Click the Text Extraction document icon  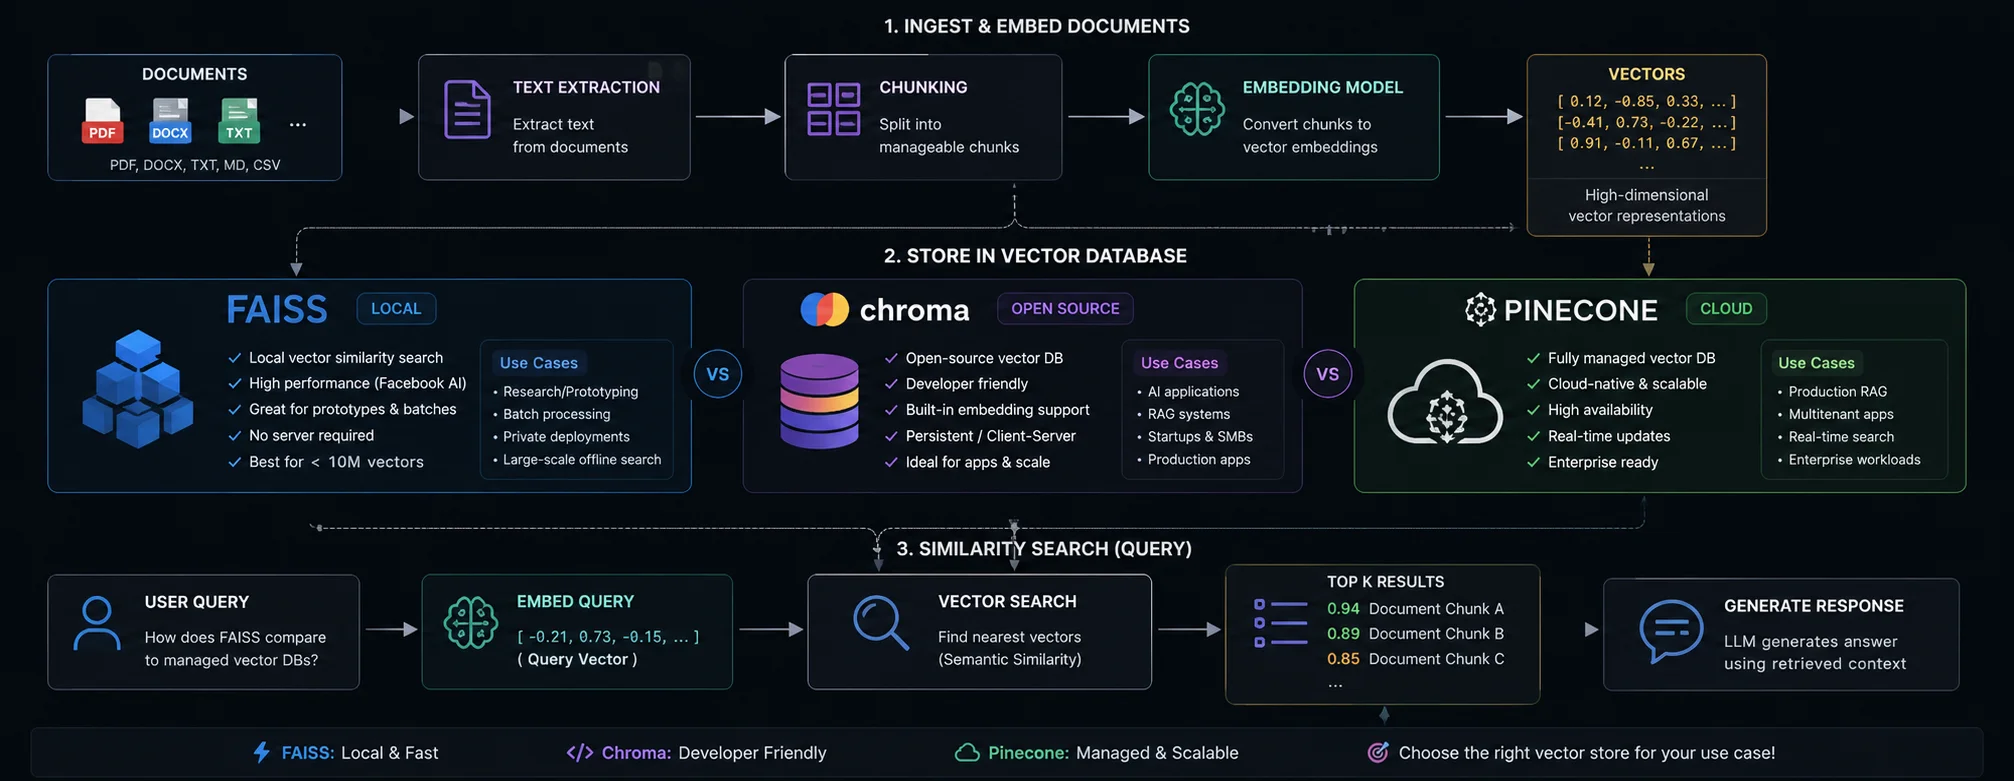click(467, 109)
